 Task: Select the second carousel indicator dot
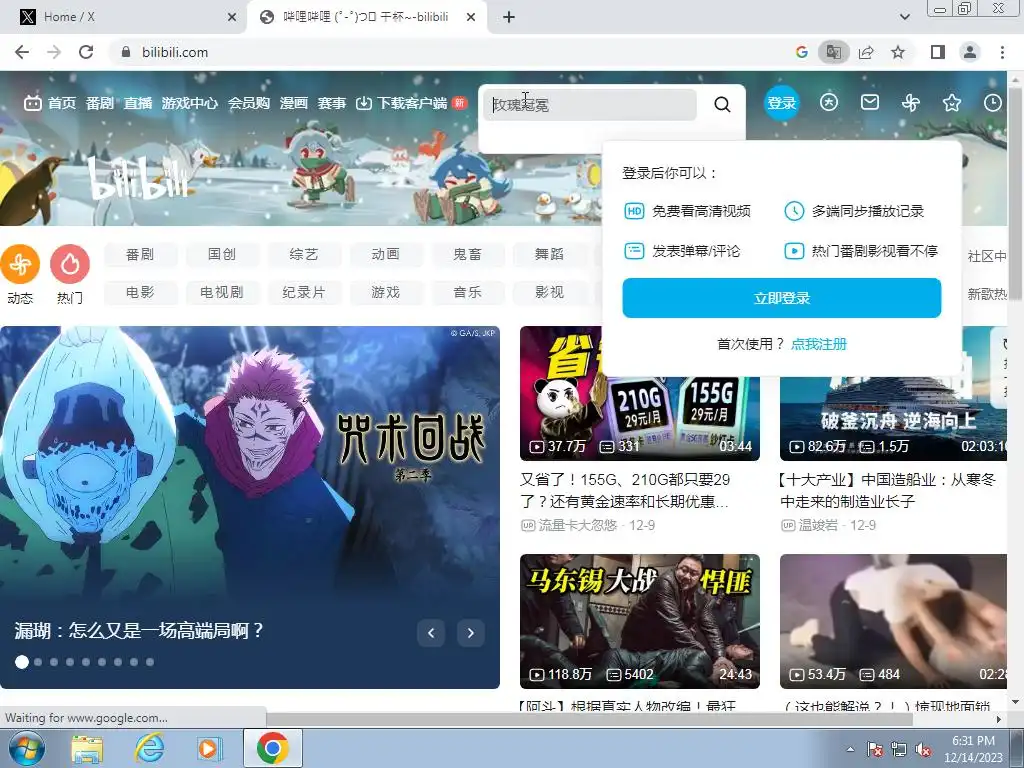[38, 662]
